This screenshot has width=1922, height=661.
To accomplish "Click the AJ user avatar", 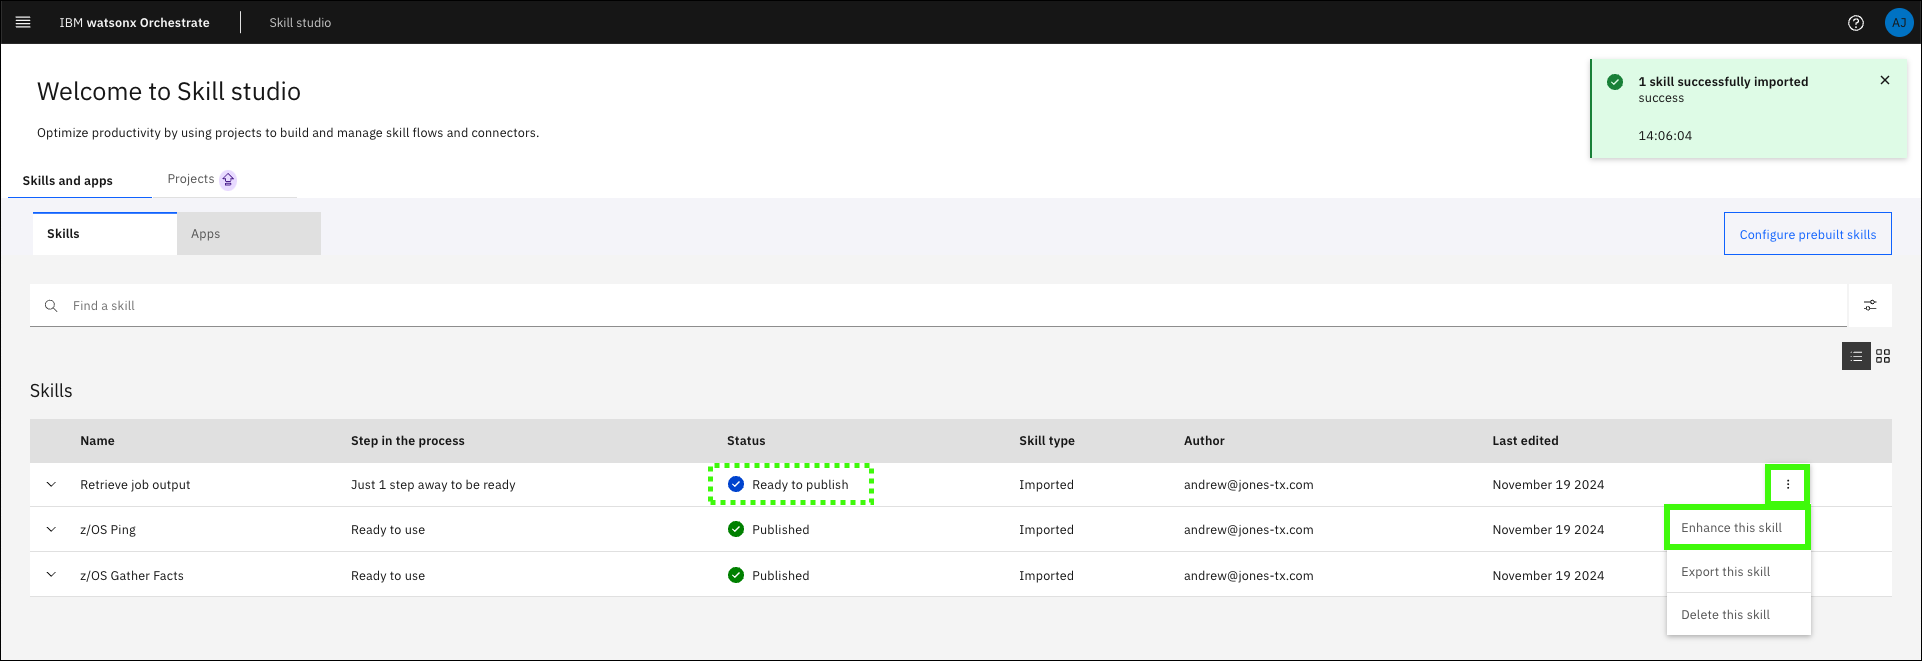I will coord(1898,23).
